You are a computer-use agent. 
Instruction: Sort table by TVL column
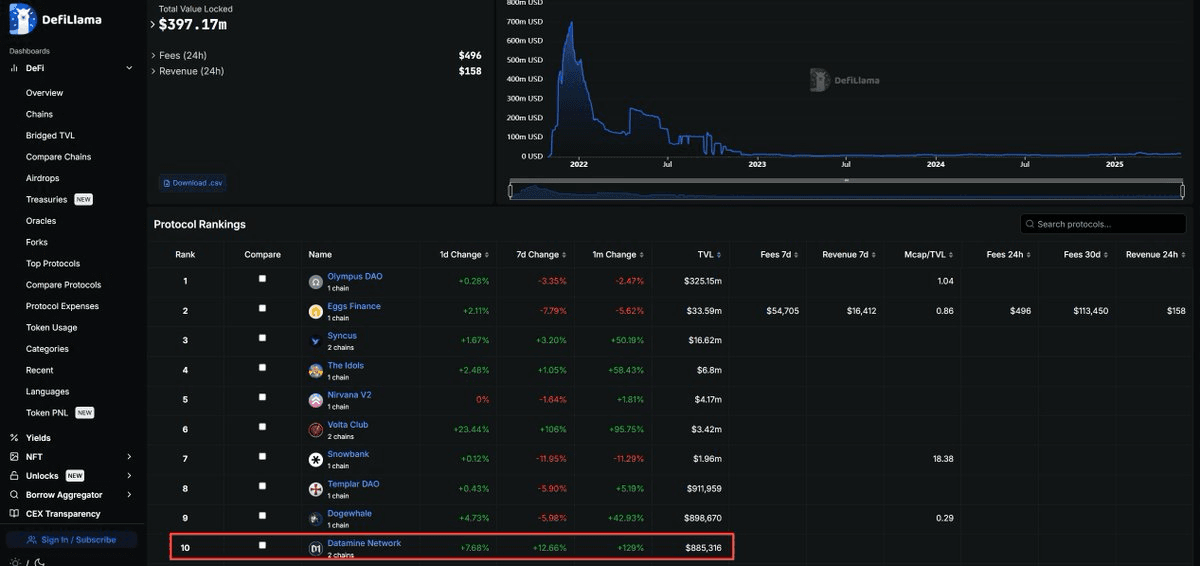(x=709, y=255)
